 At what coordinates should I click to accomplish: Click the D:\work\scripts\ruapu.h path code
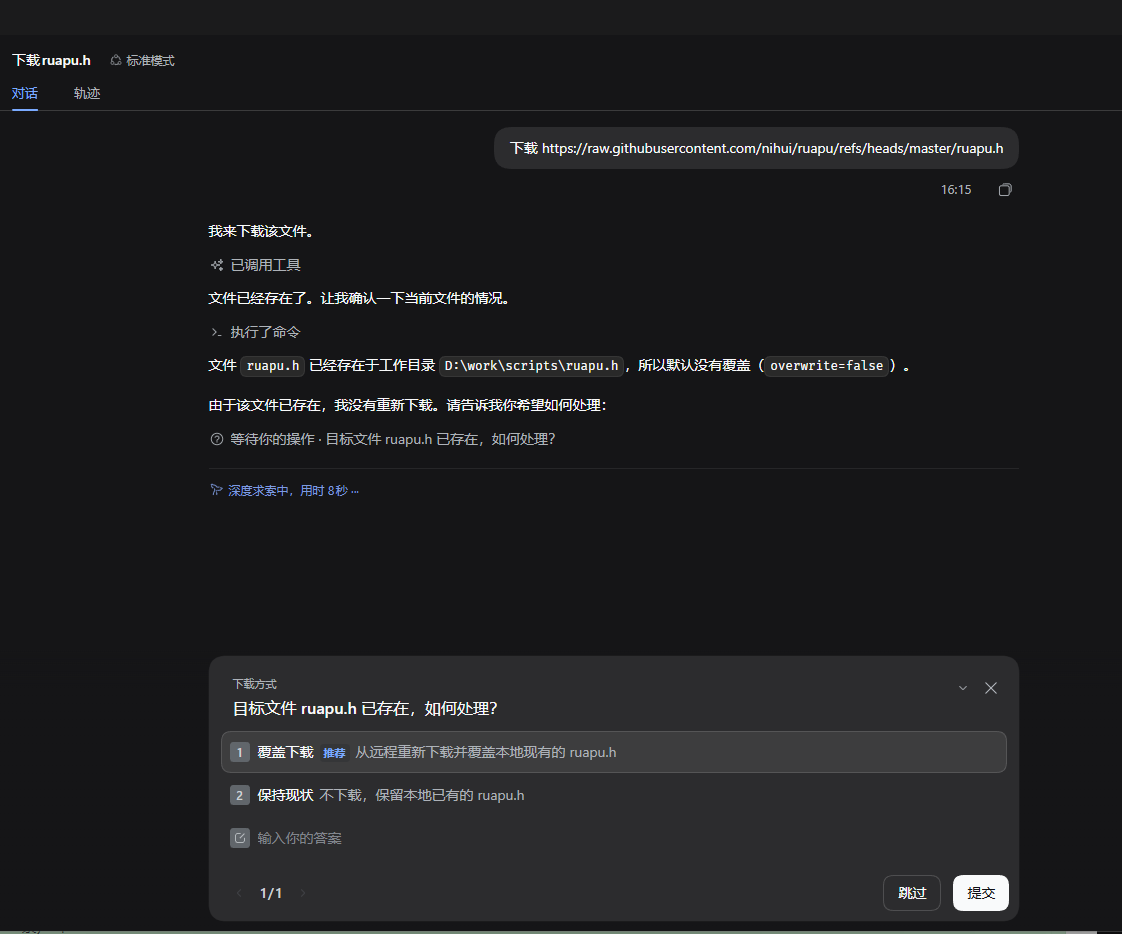click(x=531, y=366)
